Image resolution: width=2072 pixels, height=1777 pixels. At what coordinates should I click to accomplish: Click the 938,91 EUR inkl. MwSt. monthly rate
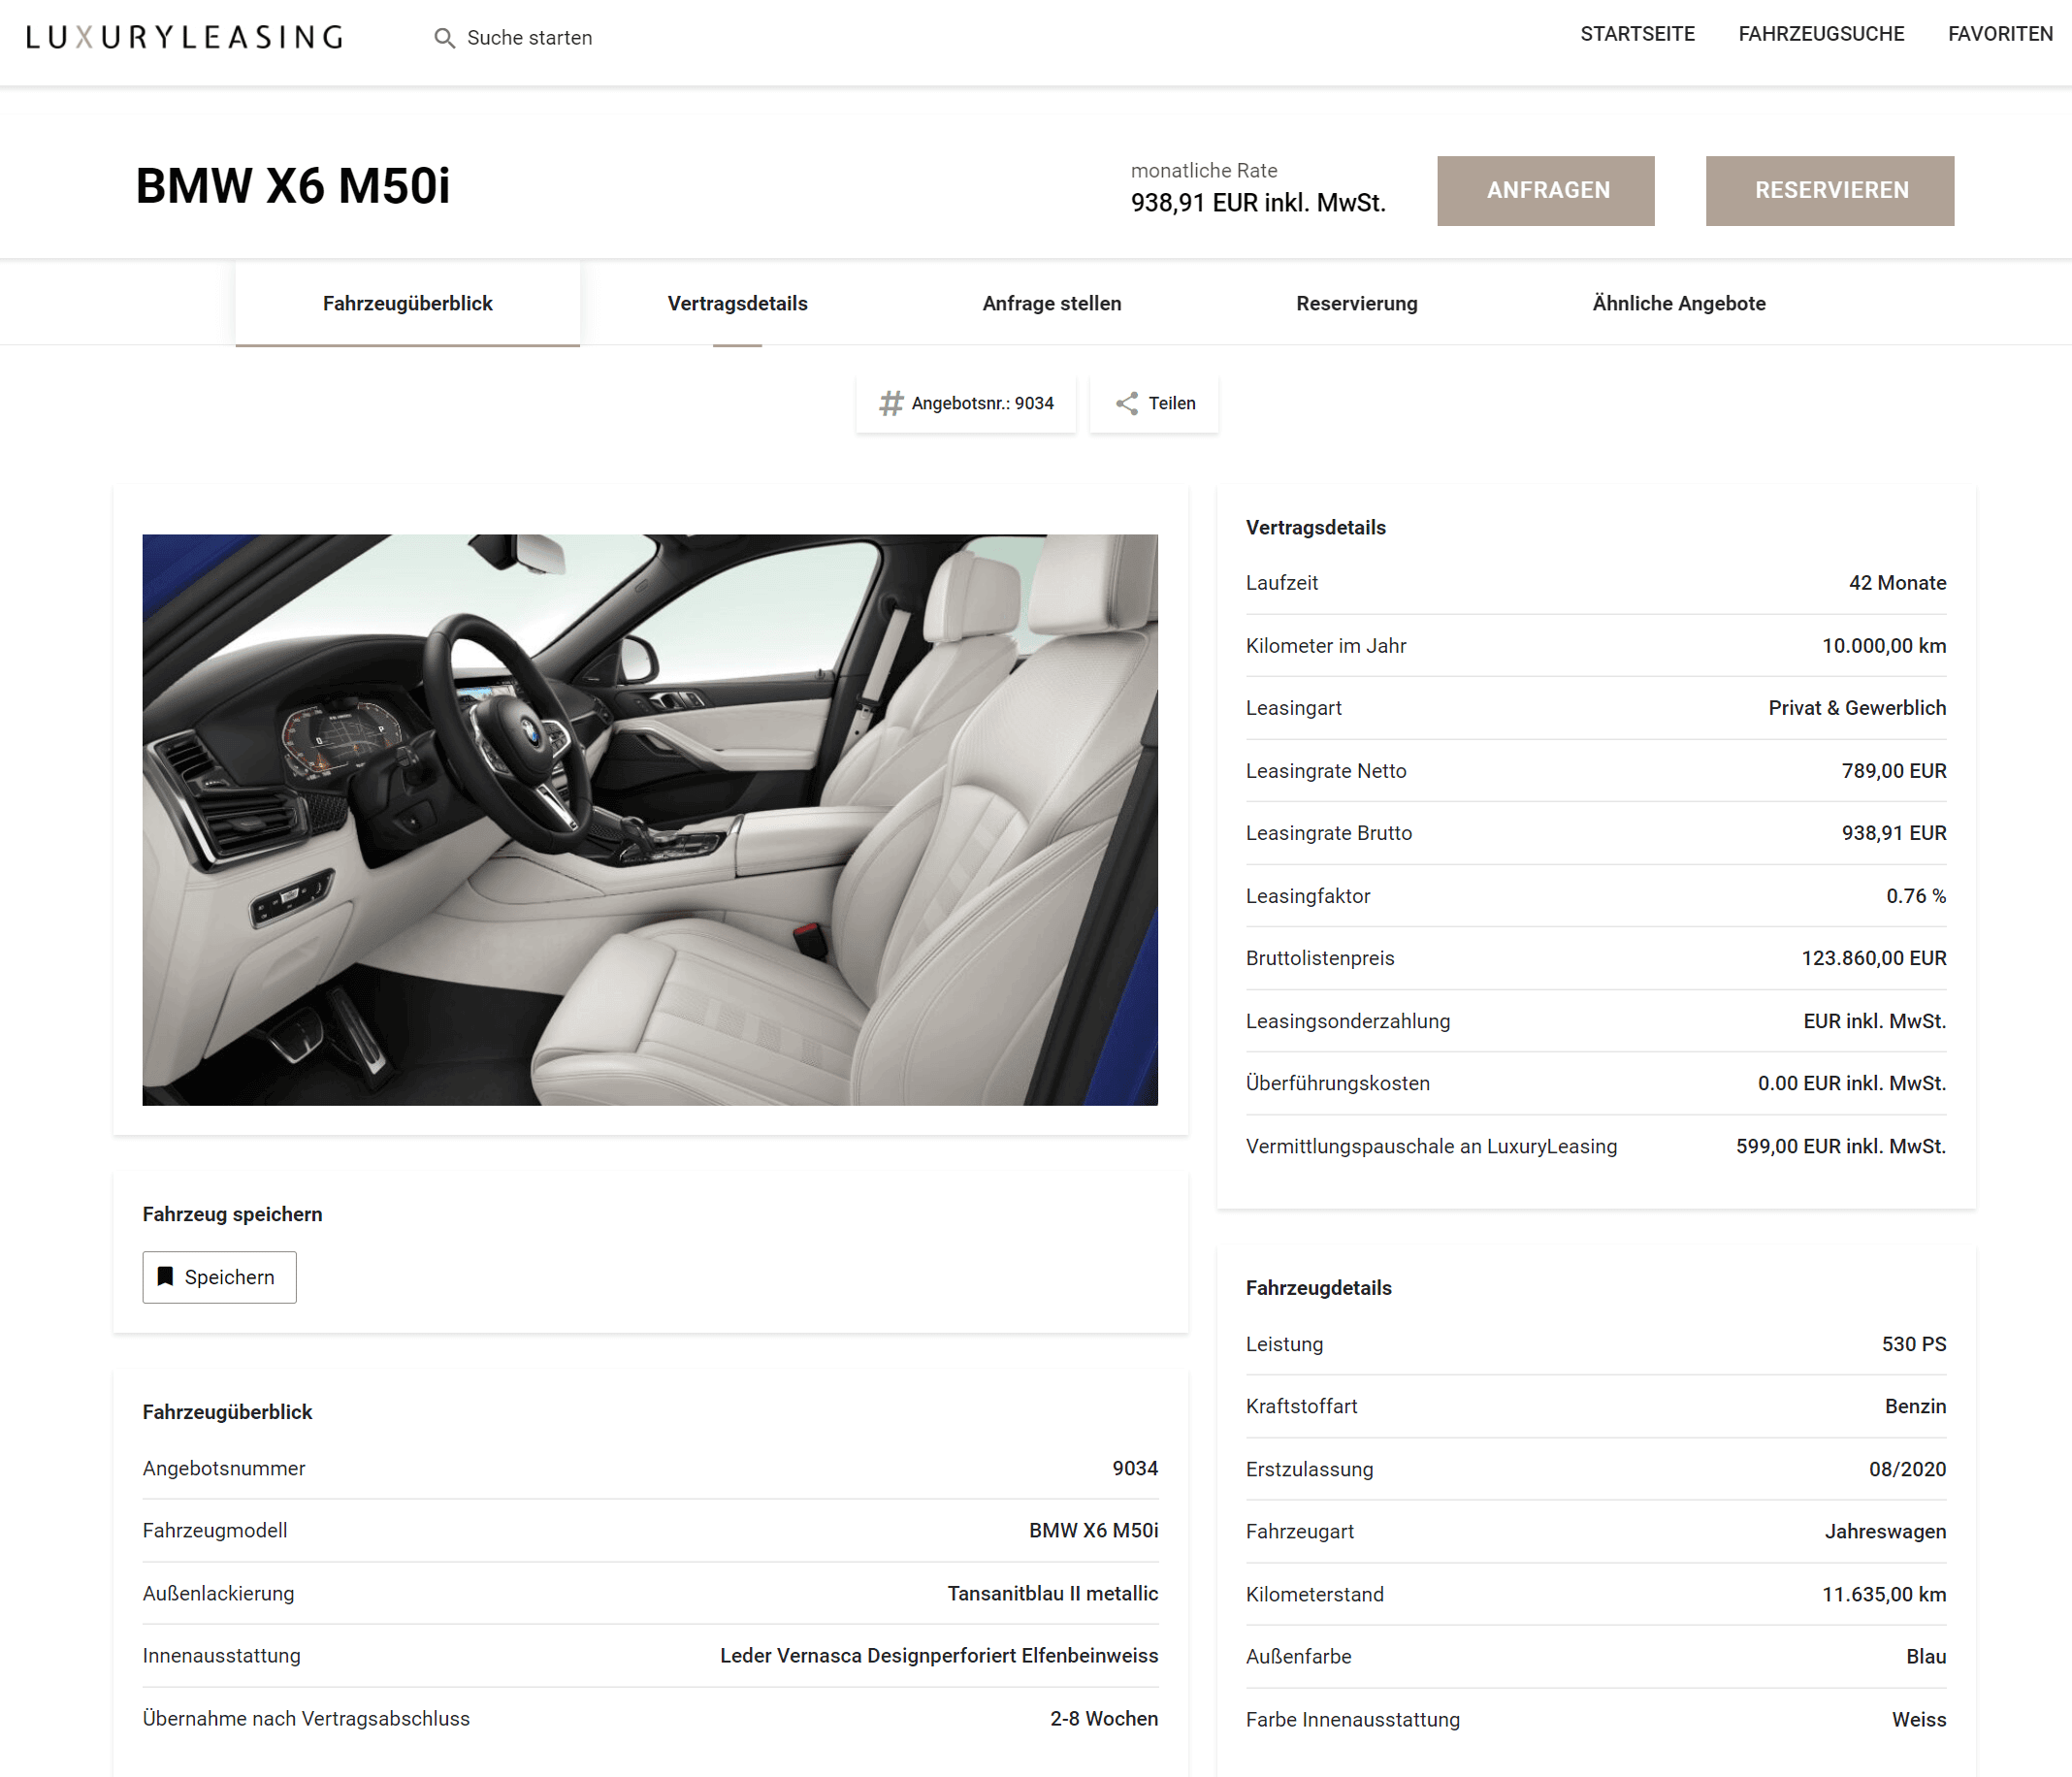tap(1258, 203)
